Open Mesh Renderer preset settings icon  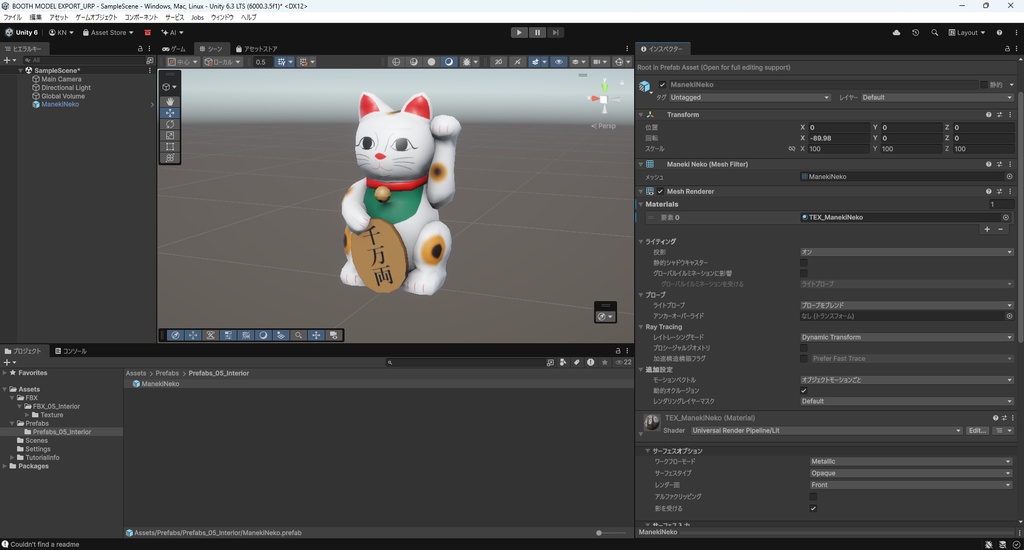coord(999,191)
